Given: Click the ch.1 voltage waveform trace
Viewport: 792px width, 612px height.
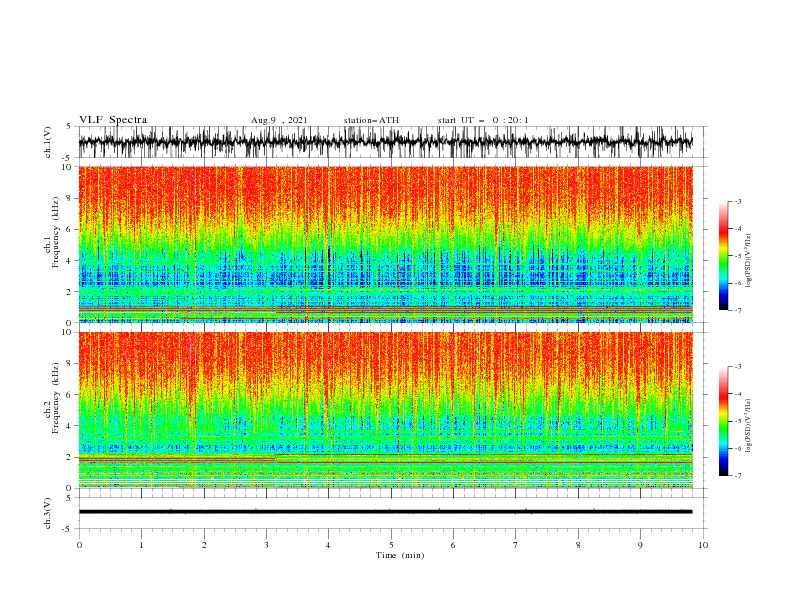Looking at the screenshot, I should point(385,142).
